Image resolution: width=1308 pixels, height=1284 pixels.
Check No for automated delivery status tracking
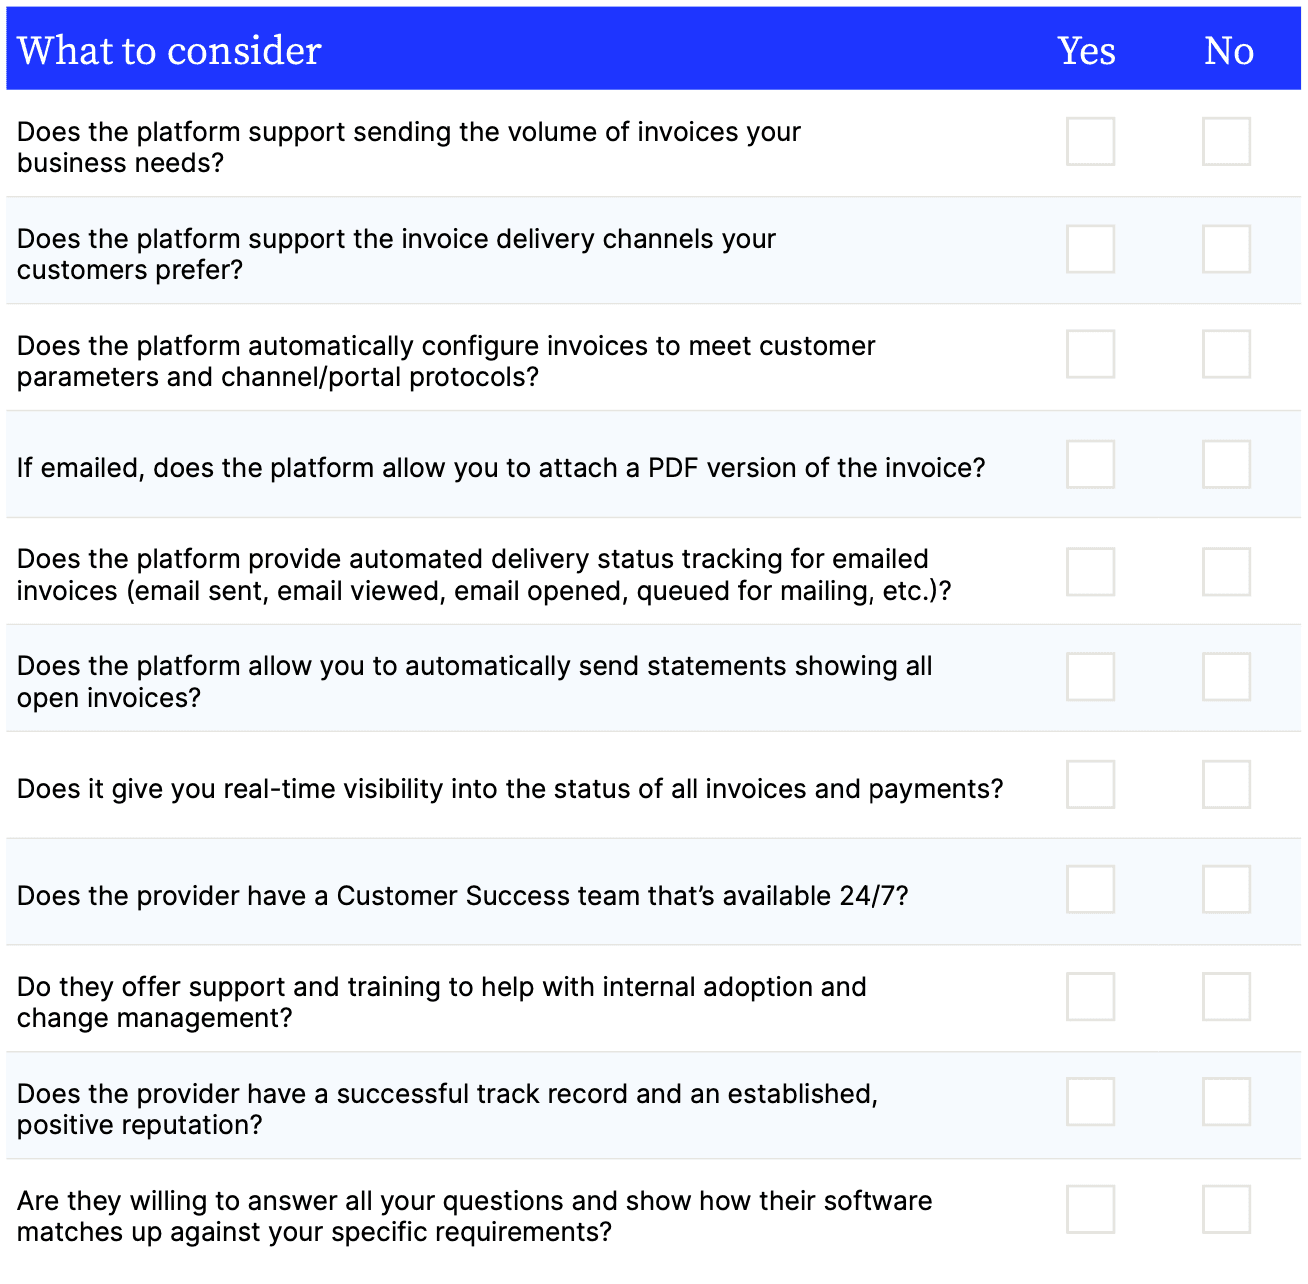pos(1226,571)
